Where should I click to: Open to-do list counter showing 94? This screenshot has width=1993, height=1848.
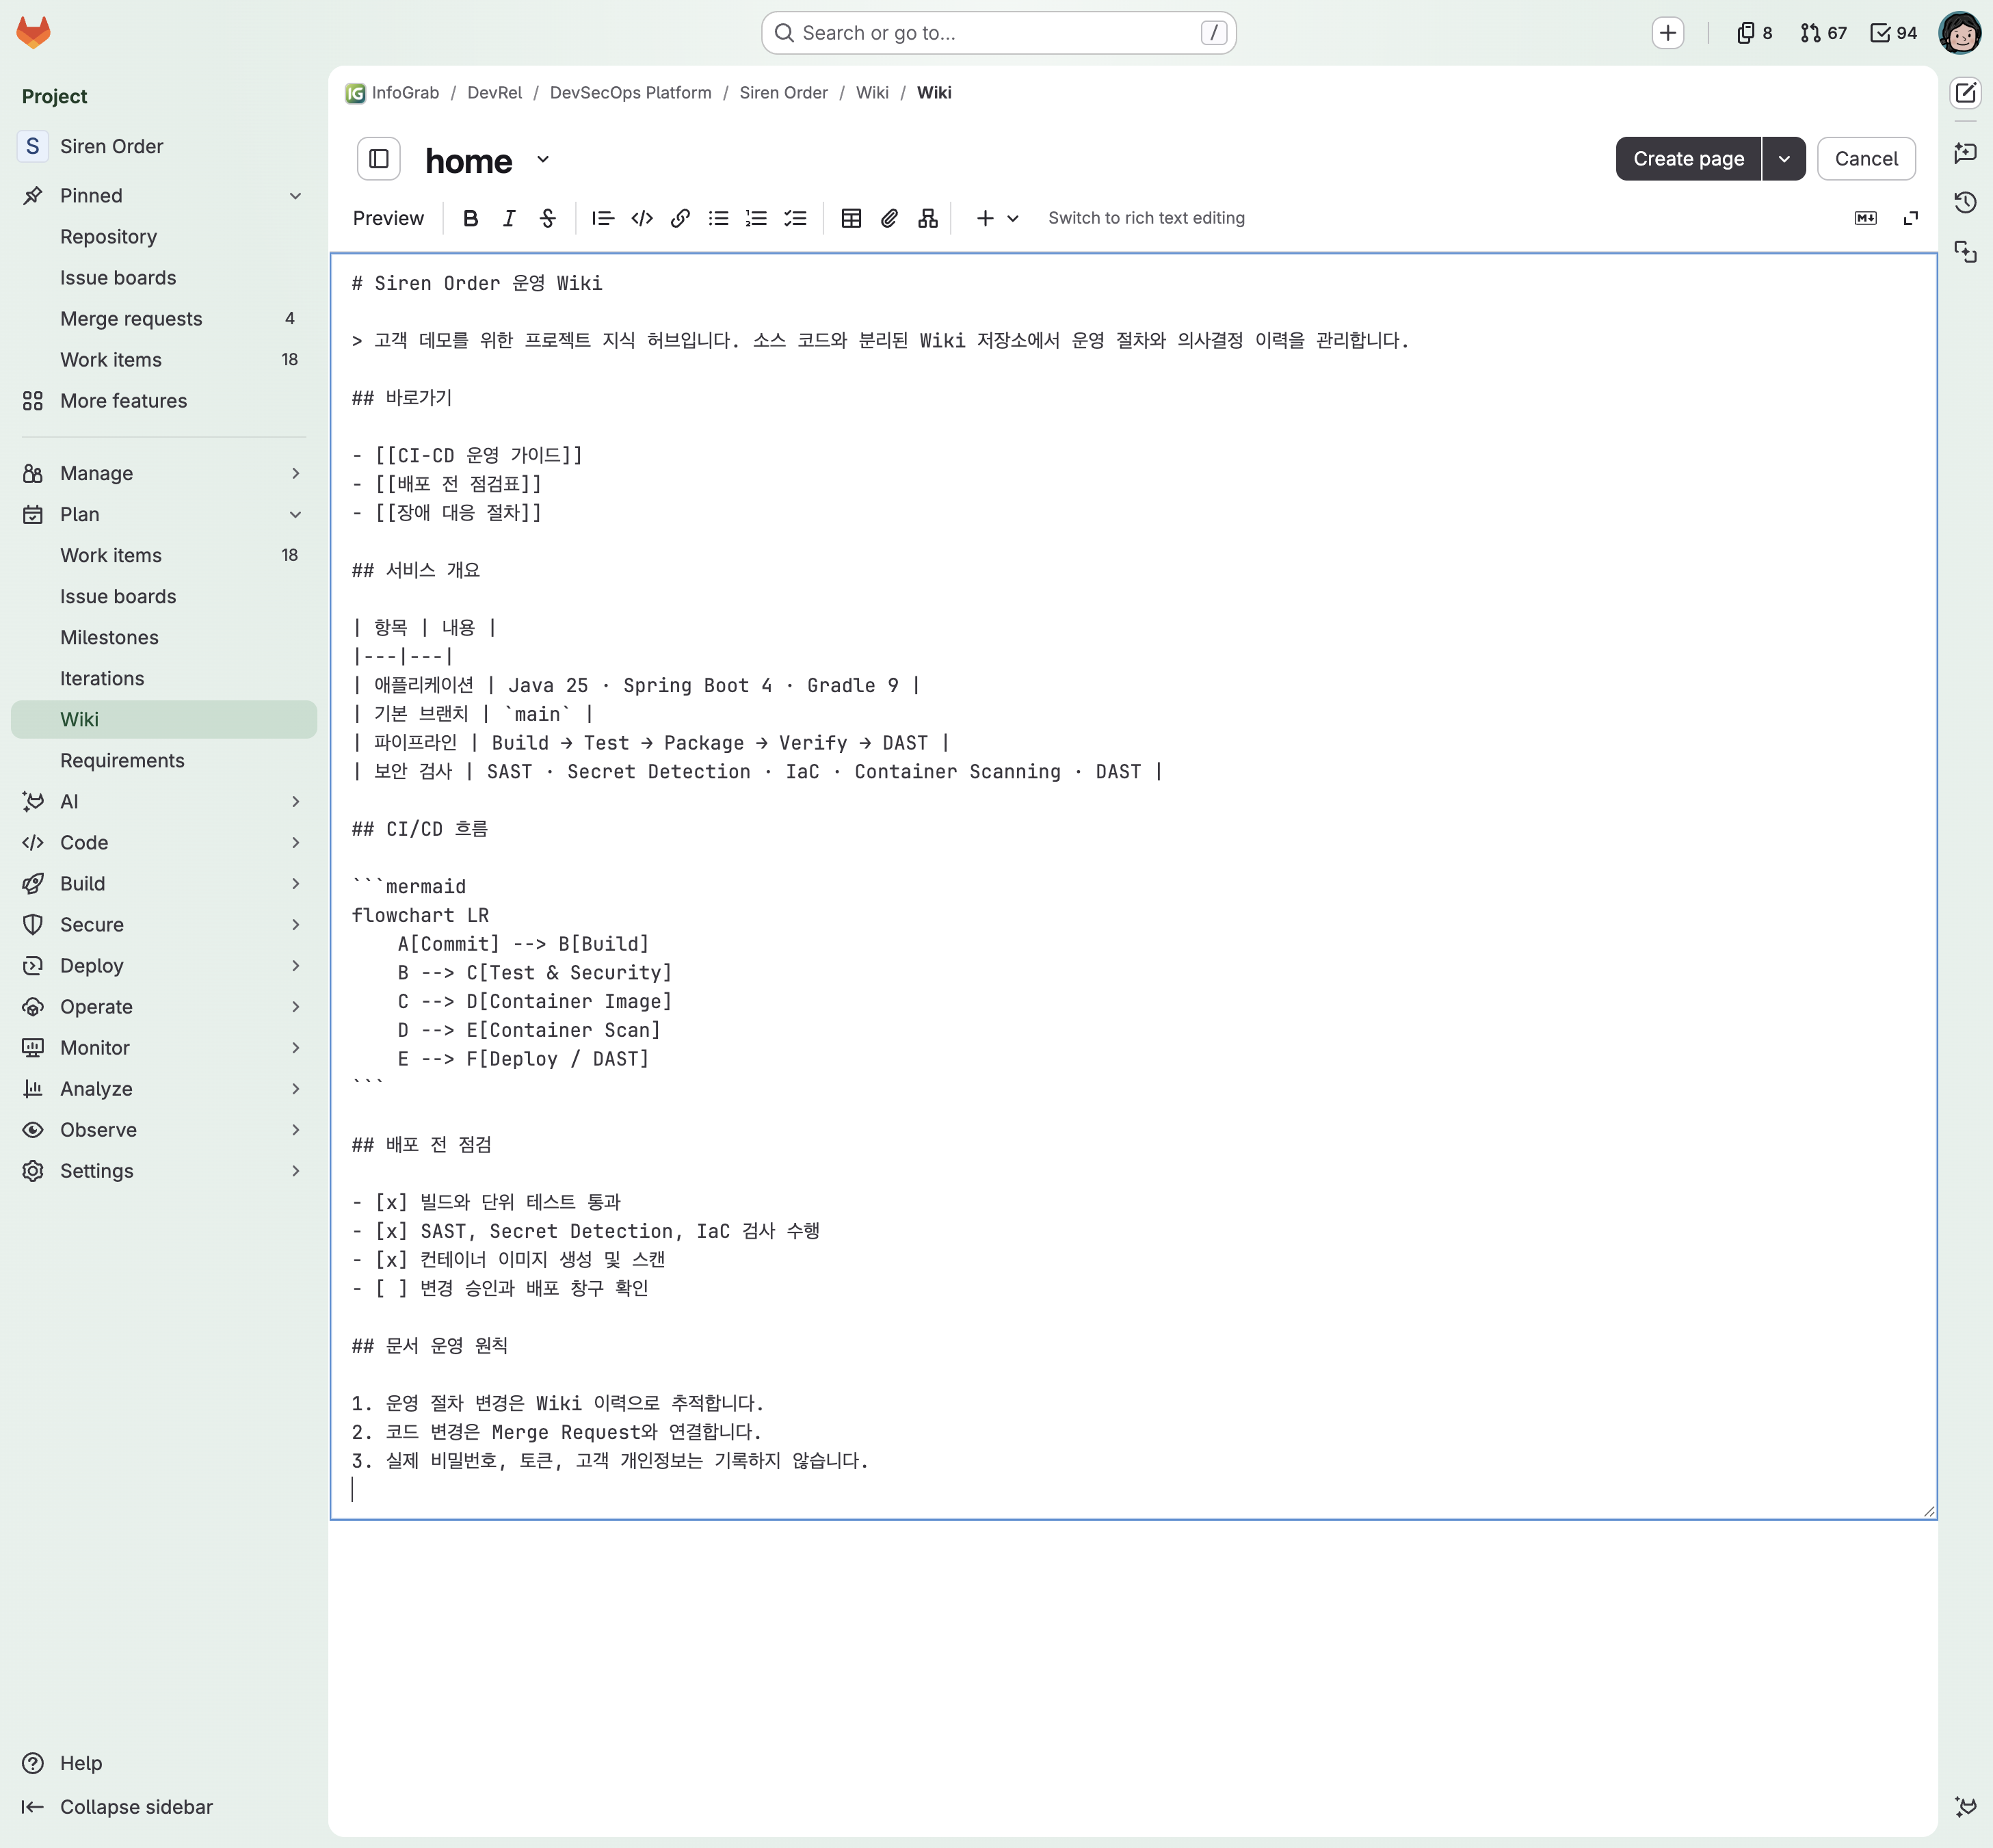tap(1894, 33)
